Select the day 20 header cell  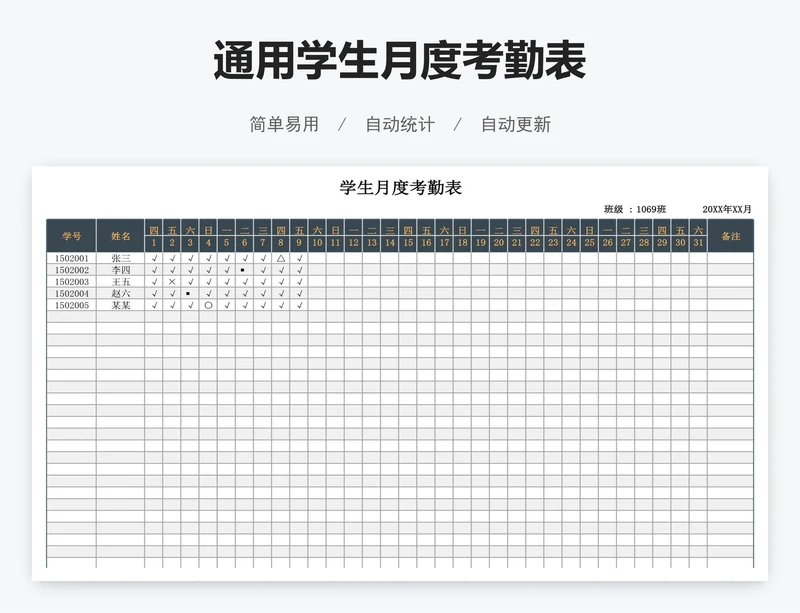(498, 243)
